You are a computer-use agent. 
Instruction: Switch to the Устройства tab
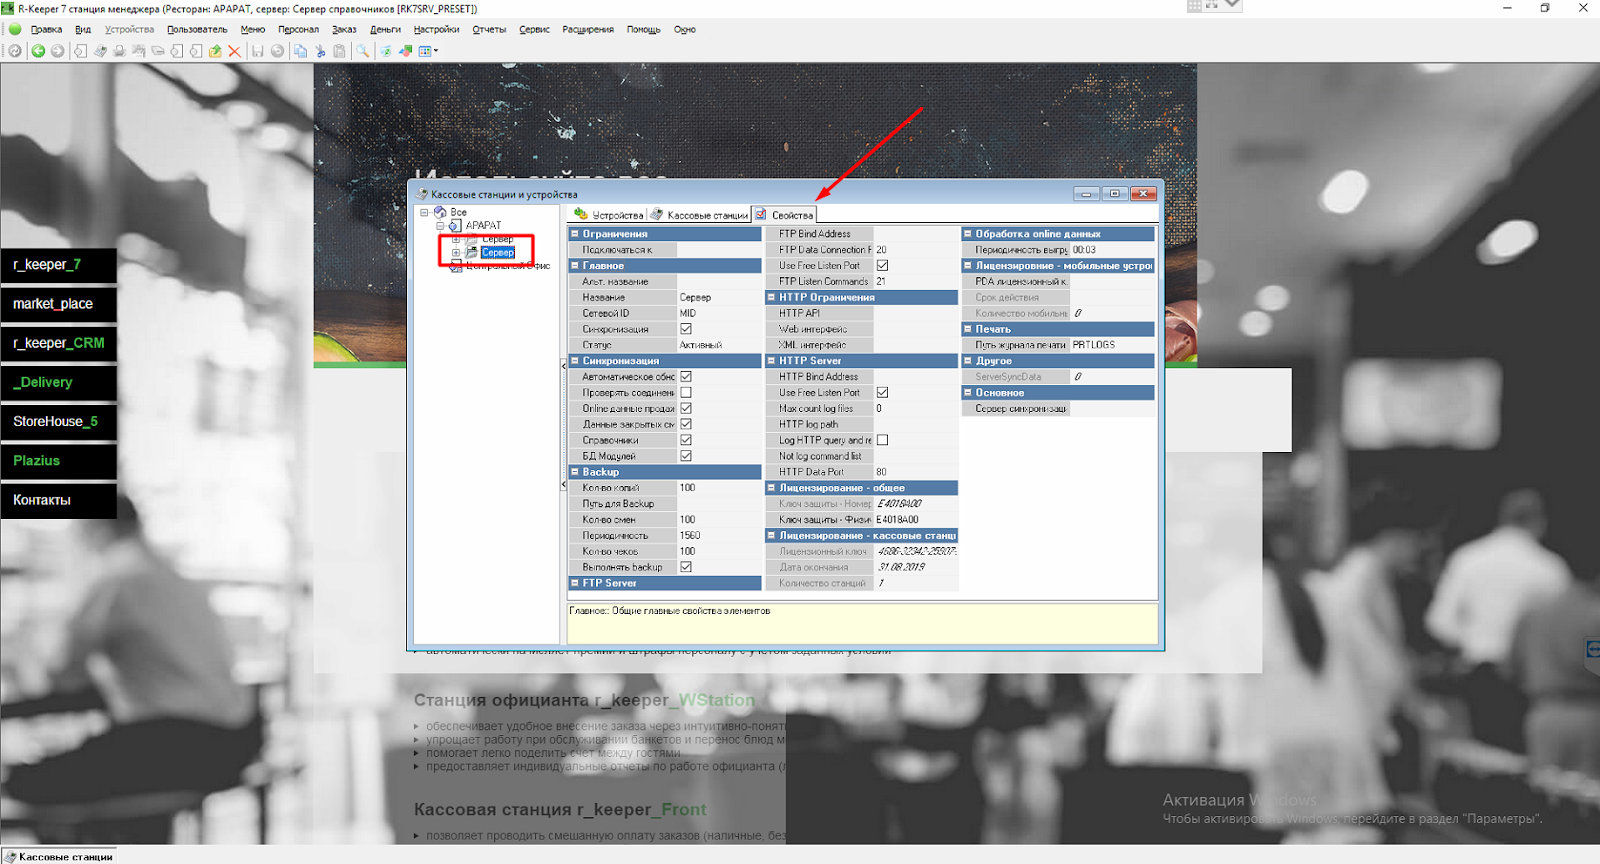[609, 215]
